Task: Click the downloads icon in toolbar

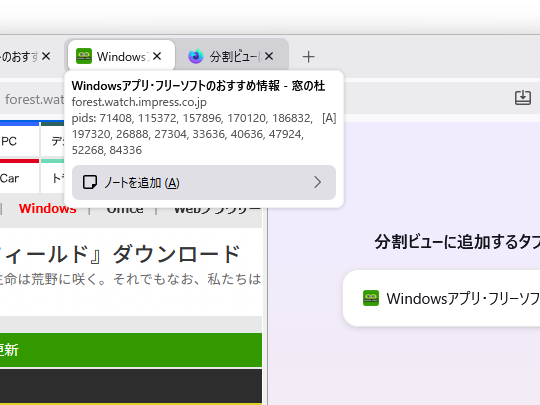Action: coord(522,98)
